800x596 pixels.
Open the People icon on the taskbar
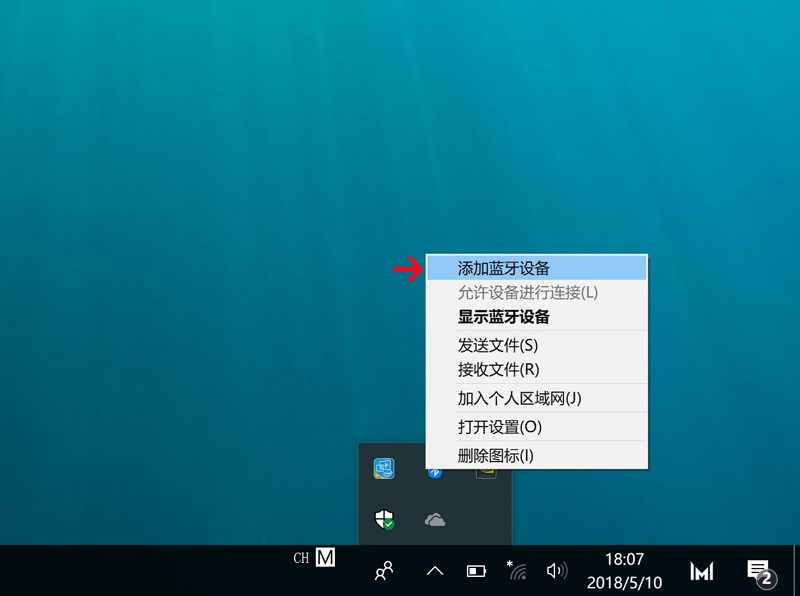point(384,571)
